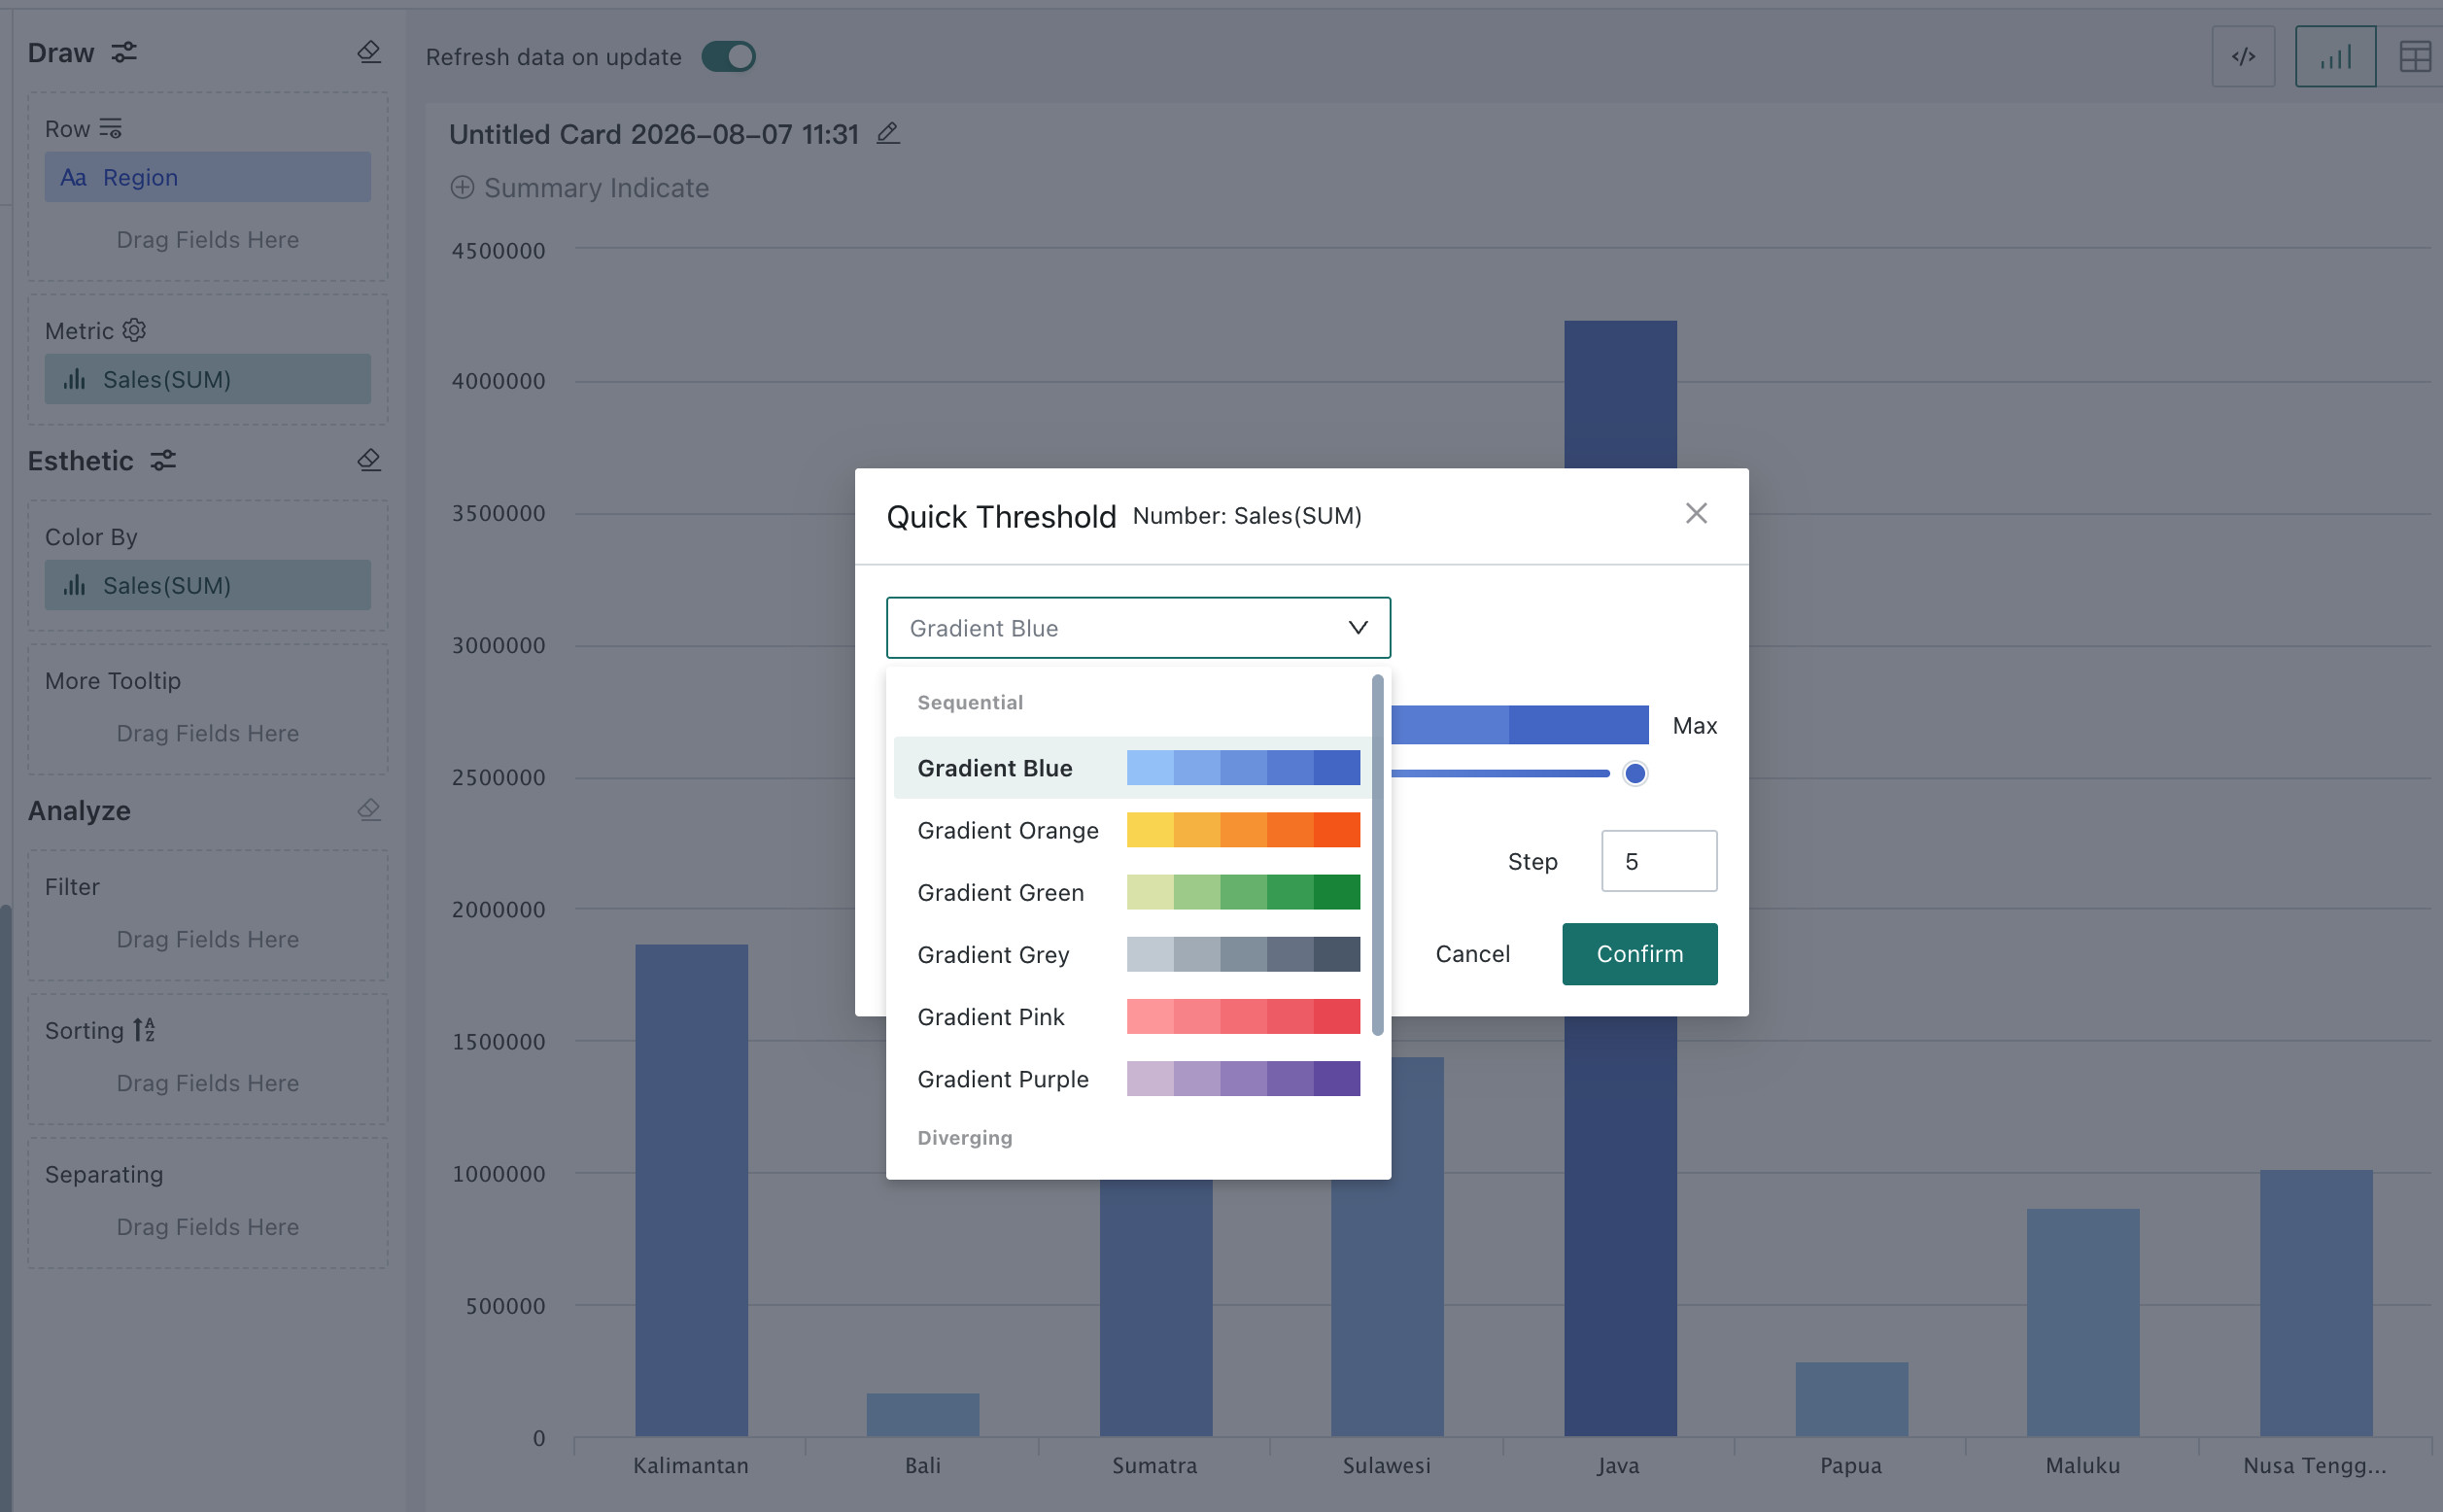Viewport: 2443px width, 1512px height.
Task: Click the Max slider handle
Action: point(1635,773)
